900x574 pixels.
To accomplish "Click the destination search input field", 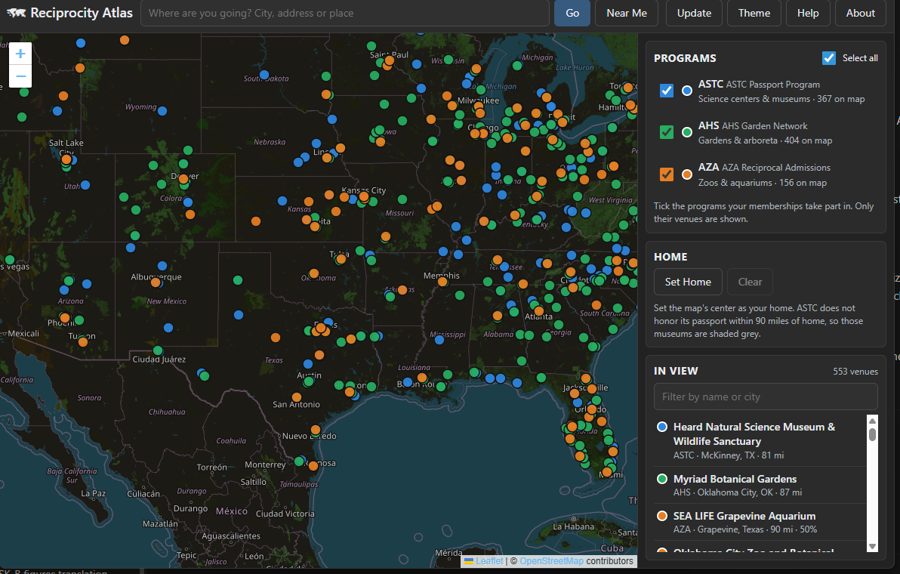I will pyautogui.click(x=344, y=13).
